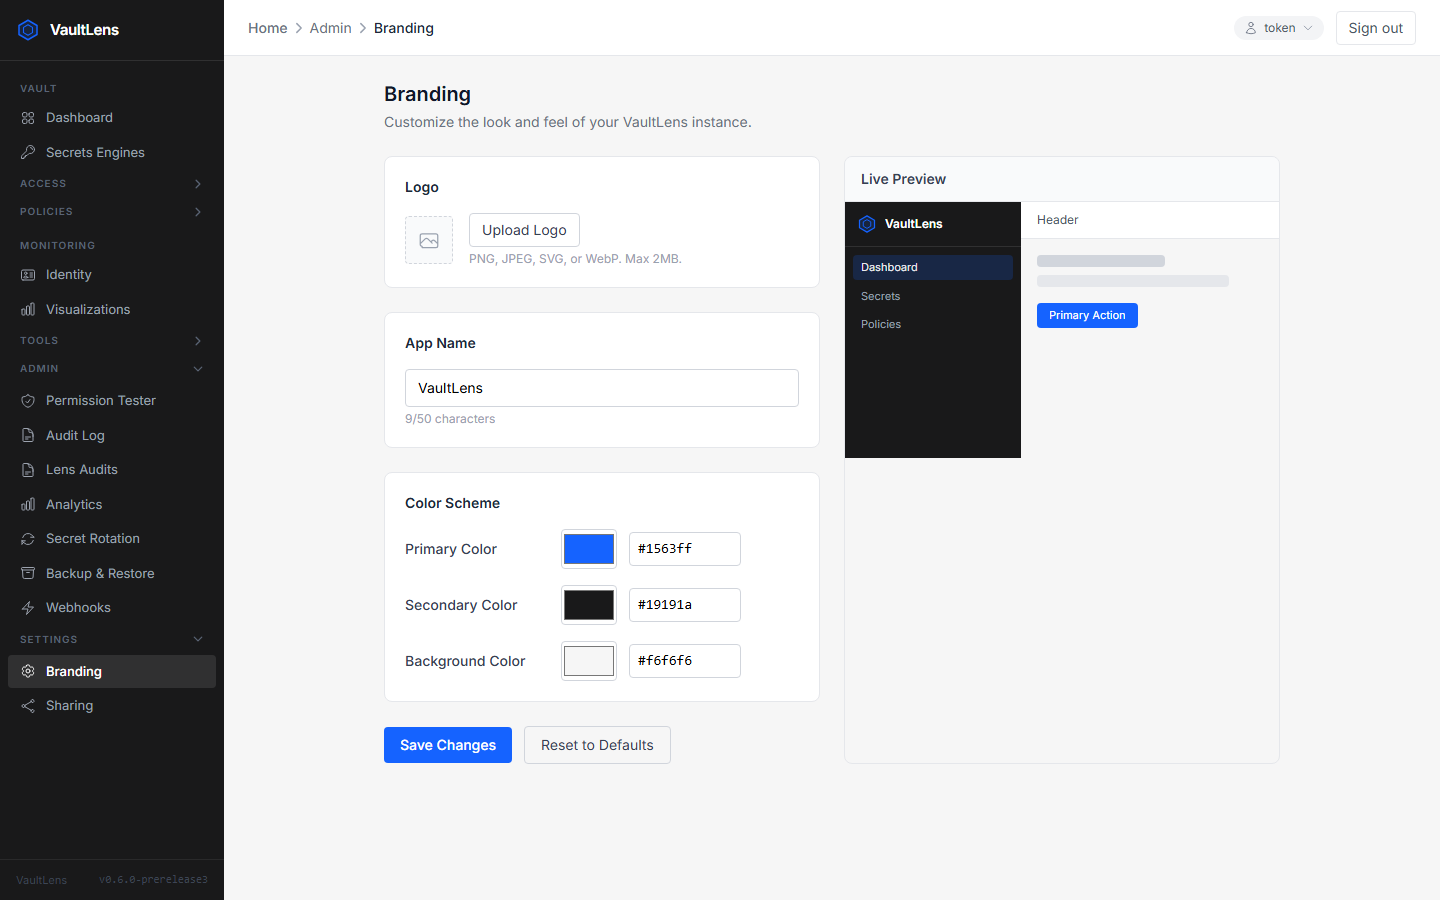The width and height of the screenshot is (1440, 900).
Task: Click the Secret Rotation refresh icon
Action: point(28,538)
